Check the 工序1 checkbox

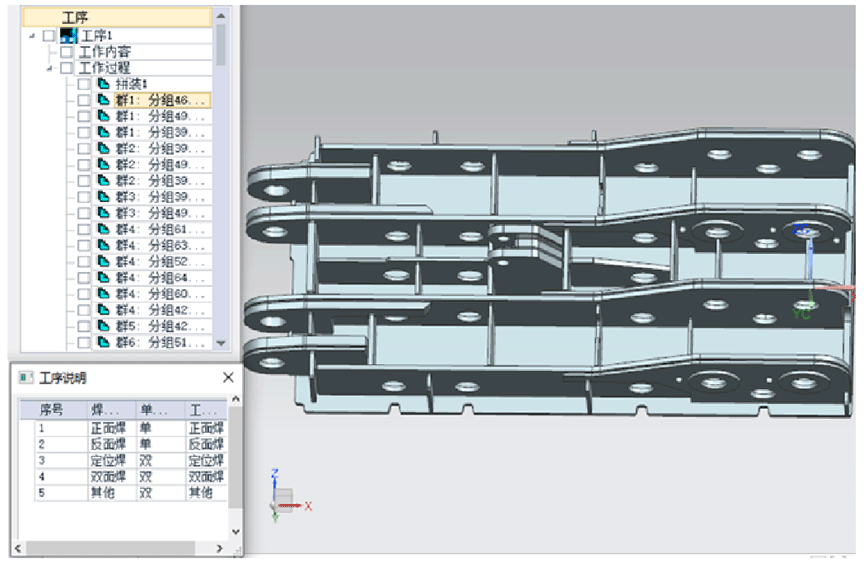tap(49, 35)
